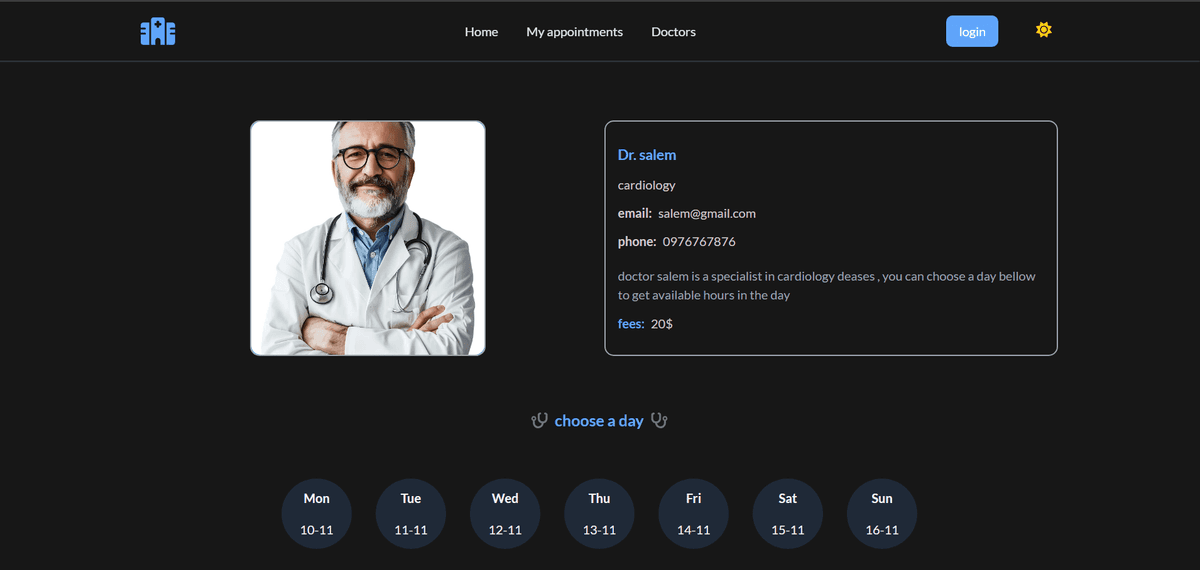The width and height of the screenshot is (1200, 570).
Task: Click stethoscope icon right of 'choose a day'
Action: (x=659, y=421)
